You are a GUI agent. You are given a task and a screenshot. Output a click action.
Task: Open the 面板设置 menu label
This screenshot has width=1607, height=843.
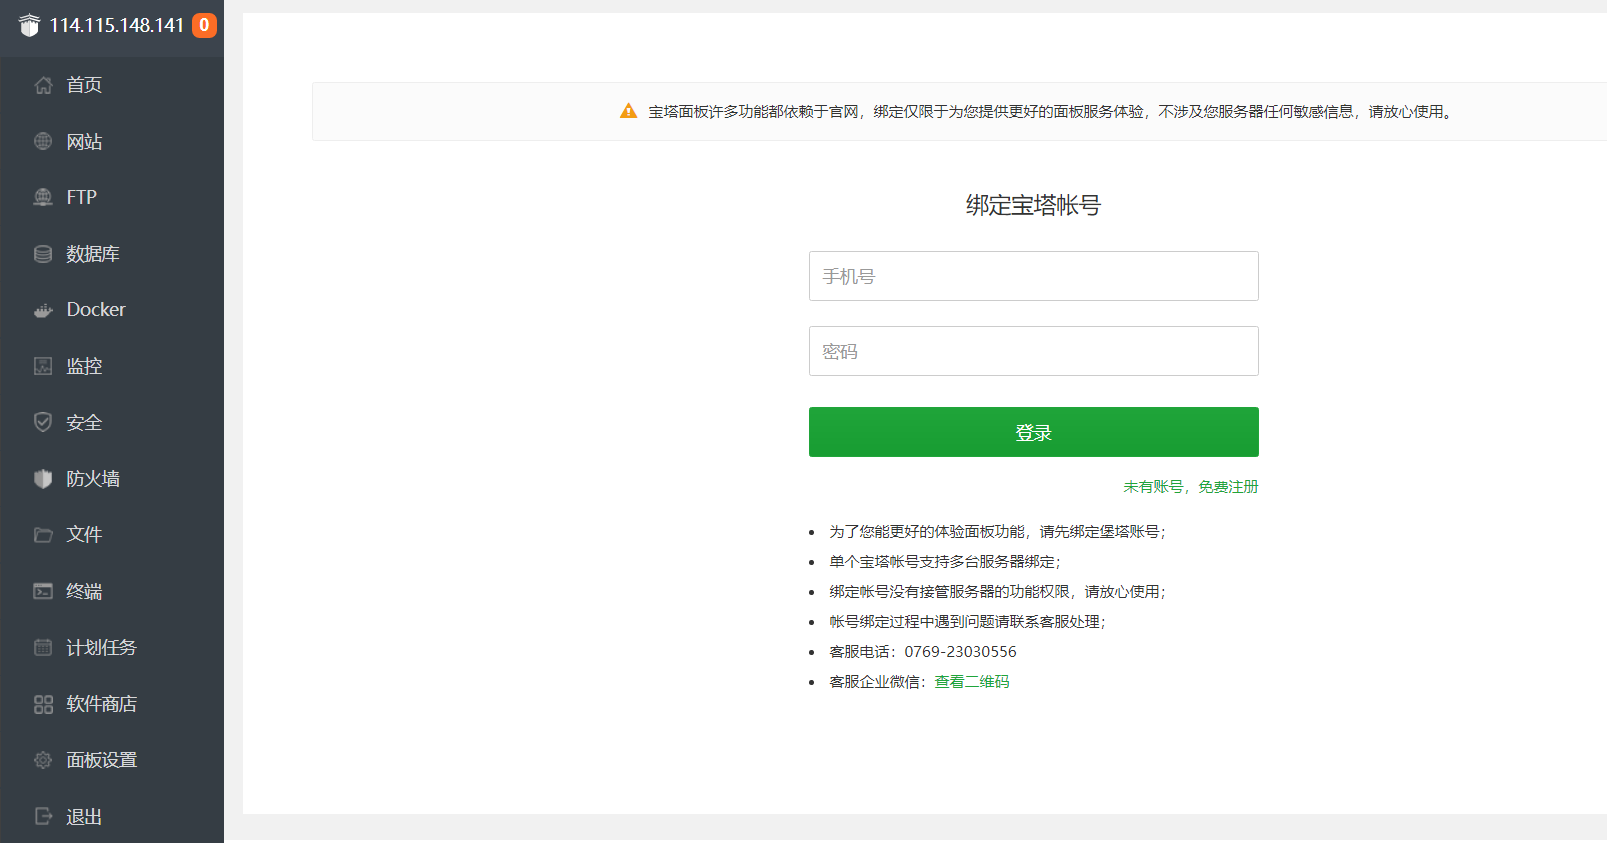pos(102,760)
